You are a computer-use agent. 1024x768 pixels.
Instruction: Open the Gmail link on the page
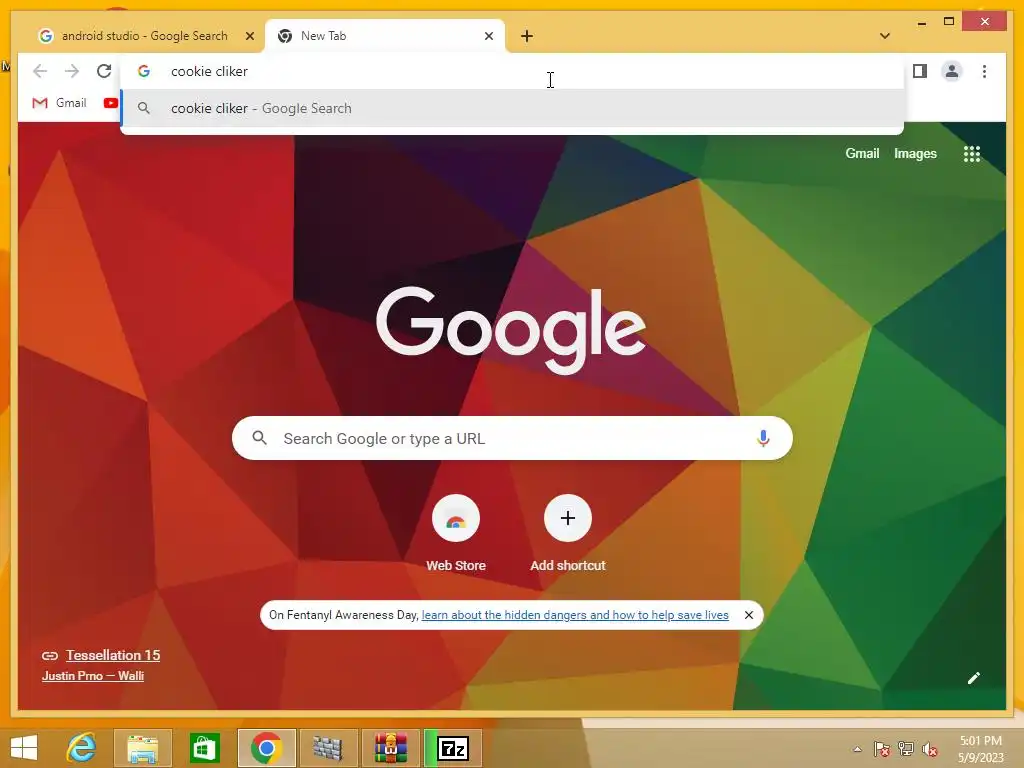(x=862, y=153)
